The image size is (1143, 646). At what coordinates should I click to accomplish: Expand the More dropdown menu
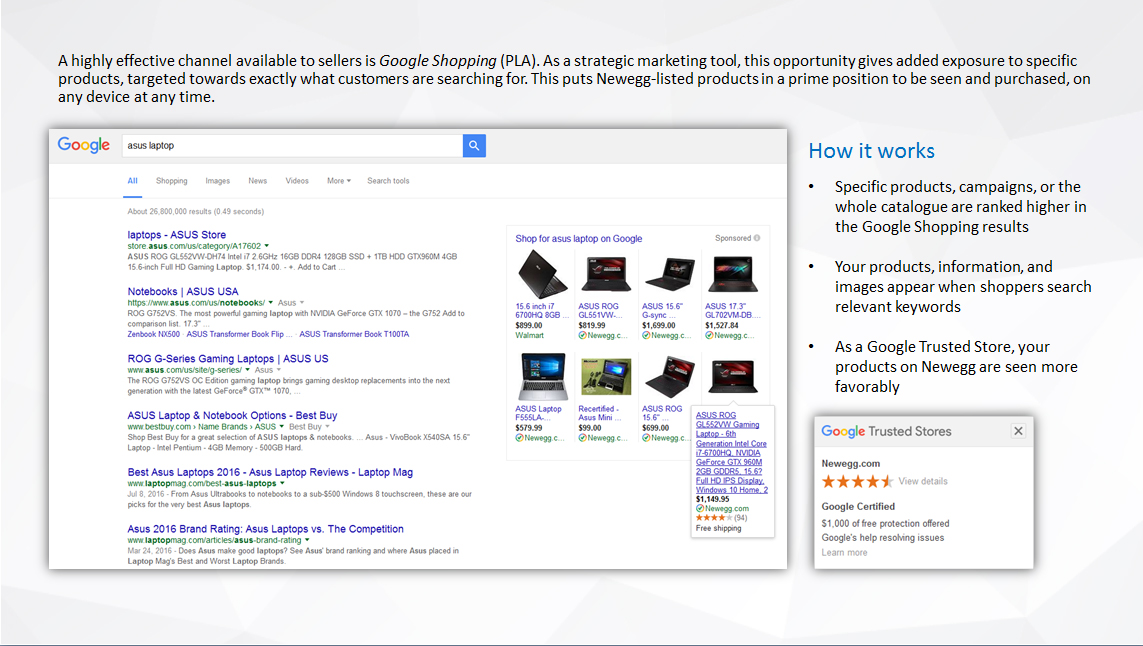pyautogui.click(x=339, y=181)
